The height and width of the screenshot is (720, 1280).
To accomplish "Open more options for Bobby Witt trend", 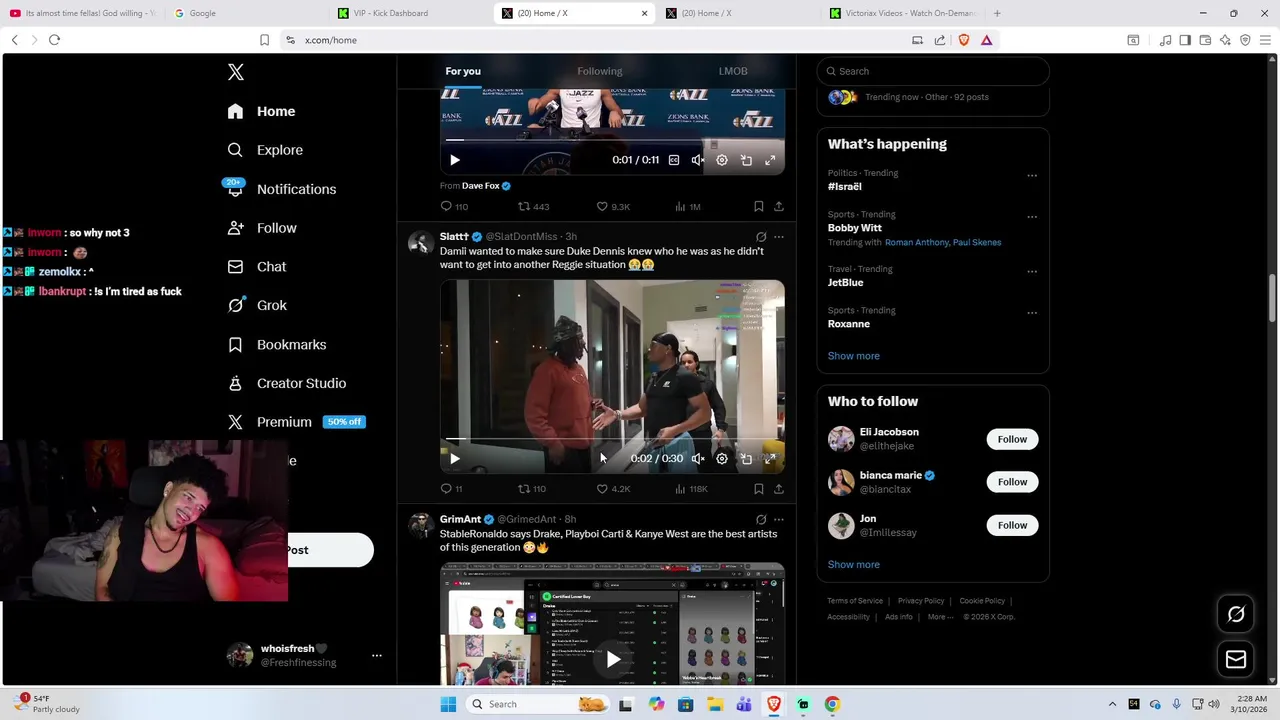I will 1032,217.
